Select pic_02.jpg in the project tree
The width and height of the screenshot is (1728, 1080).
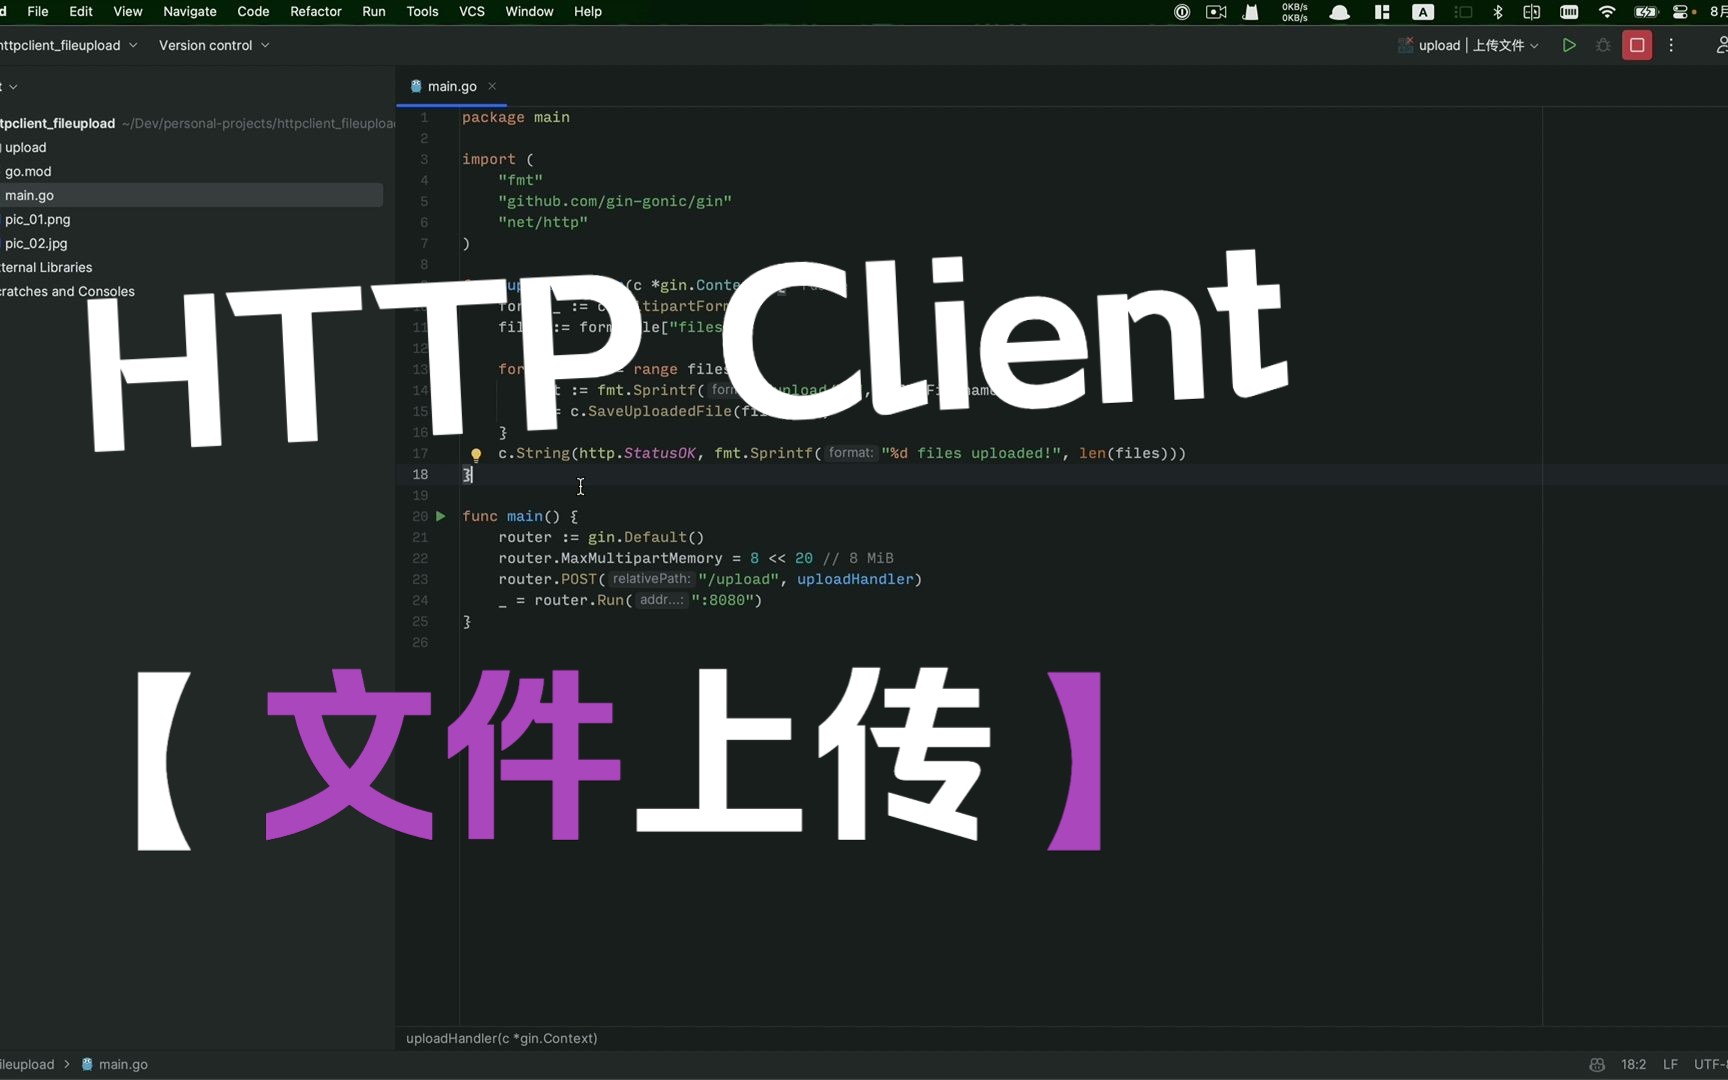(x=36, y=243)
